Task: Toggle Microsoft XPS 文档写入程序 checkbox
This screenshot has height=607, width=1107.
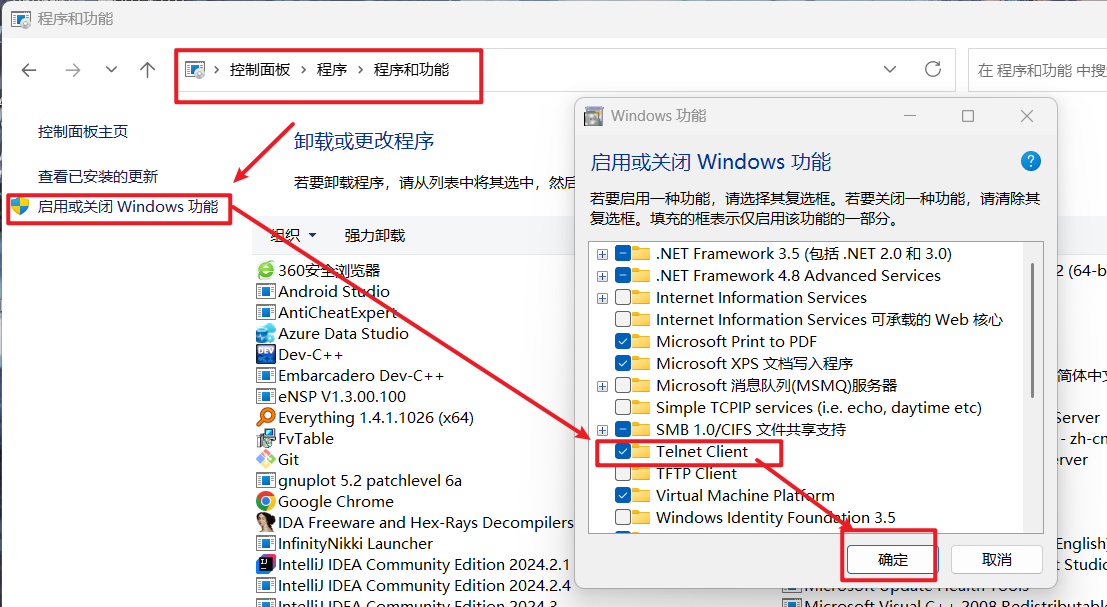Action: 623,363
